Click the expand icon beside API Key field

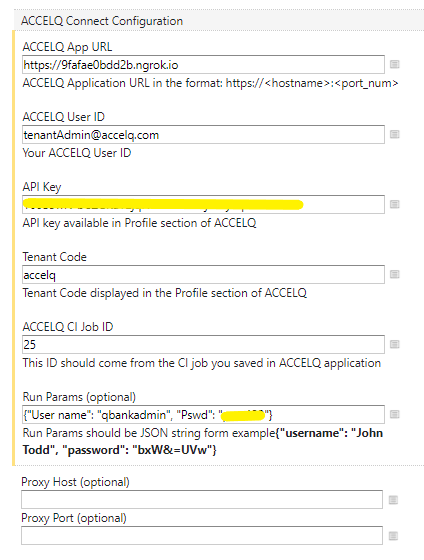pyautogui.click(x=394, y=204)
